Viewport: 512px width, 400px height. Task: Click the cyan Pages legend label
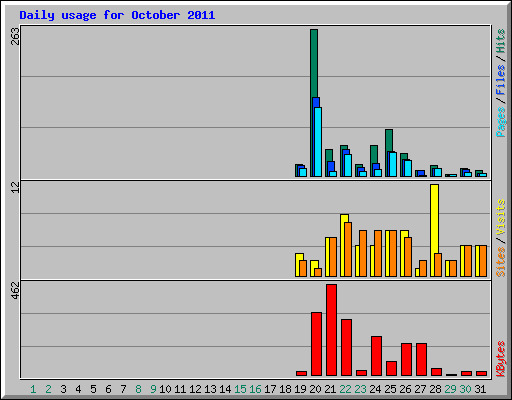coord(501,122)
